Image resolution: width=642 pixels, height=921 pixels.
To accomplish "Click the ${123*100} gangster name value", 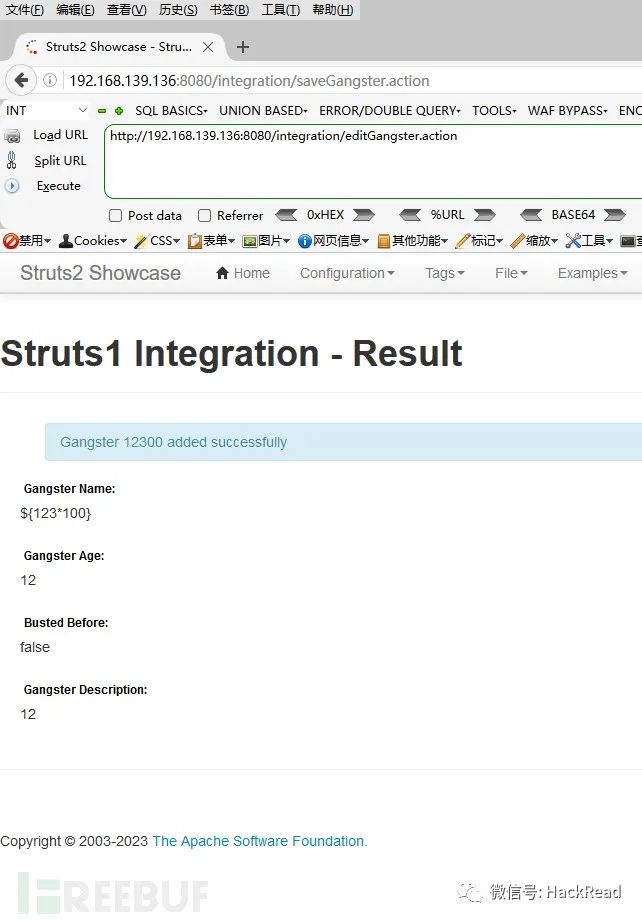I will 56,513.
